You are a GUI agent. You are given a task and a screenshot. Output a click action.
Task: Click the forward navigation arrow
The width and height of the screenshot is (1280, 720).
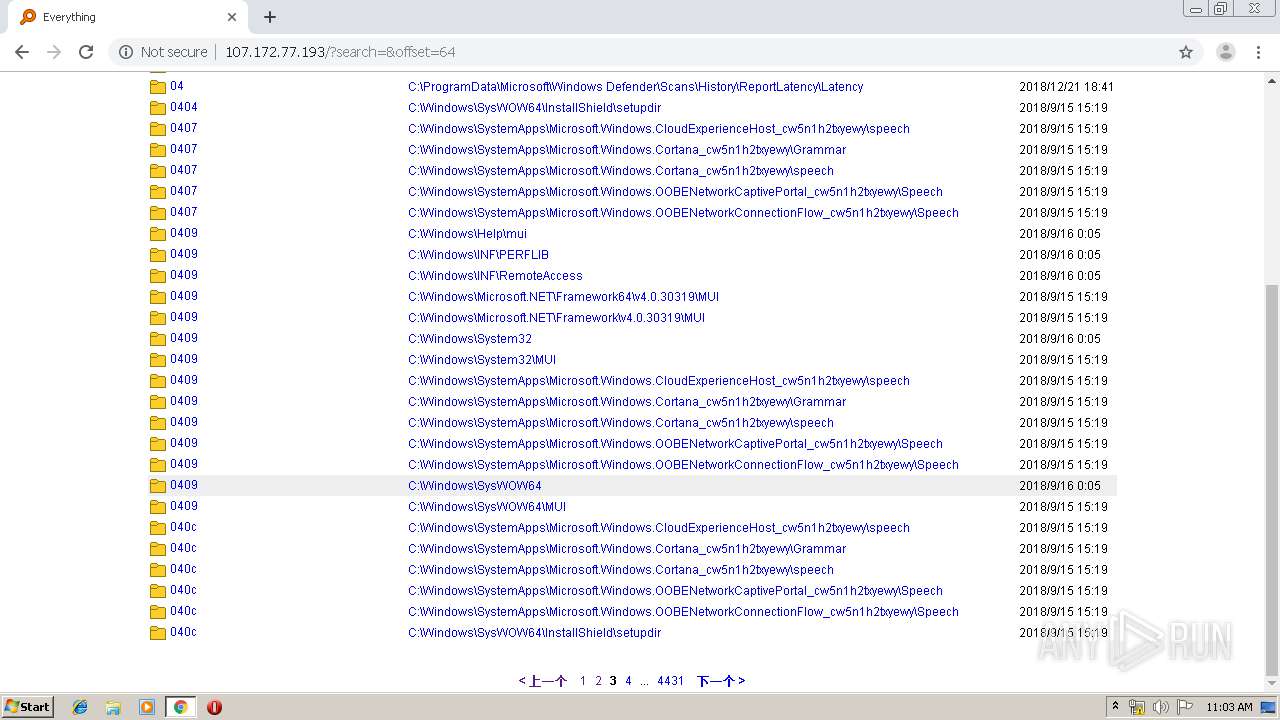click(x=54, y=52)
